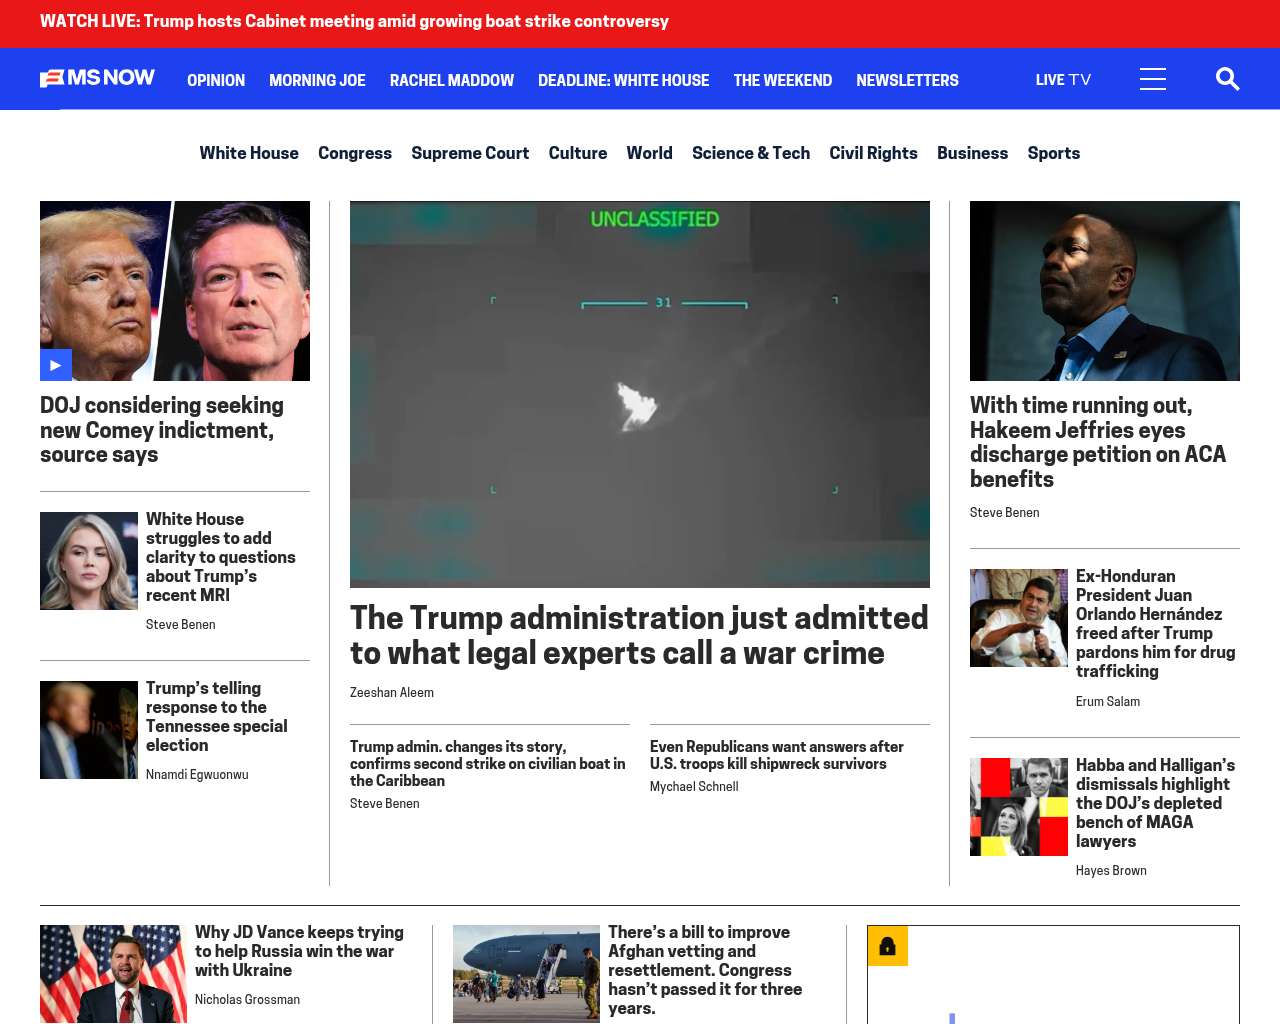Go to Science & Tech topic
1280x1024 pixels.
[x=751, y=153]
